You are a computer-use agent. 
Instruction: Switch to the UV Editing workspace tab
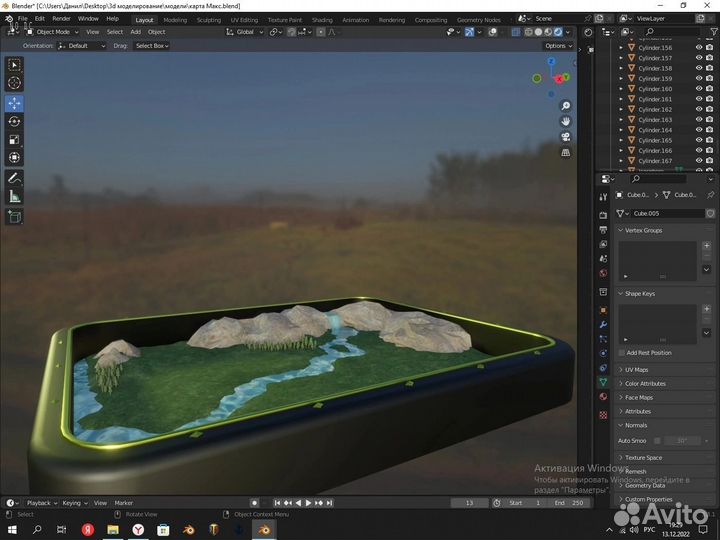(244, 20)
